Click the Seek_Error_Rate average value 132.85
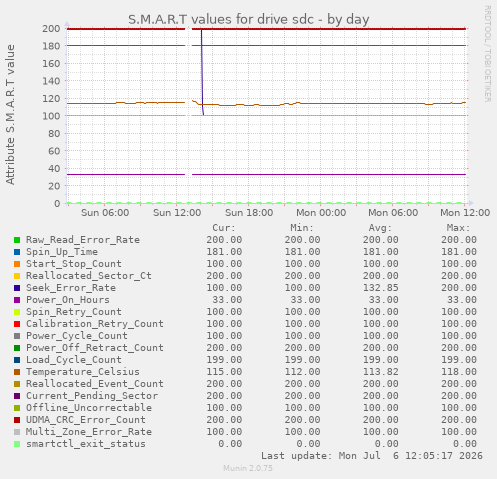The height and width of the screenshot is (479, 497). (x=381, y=288)
